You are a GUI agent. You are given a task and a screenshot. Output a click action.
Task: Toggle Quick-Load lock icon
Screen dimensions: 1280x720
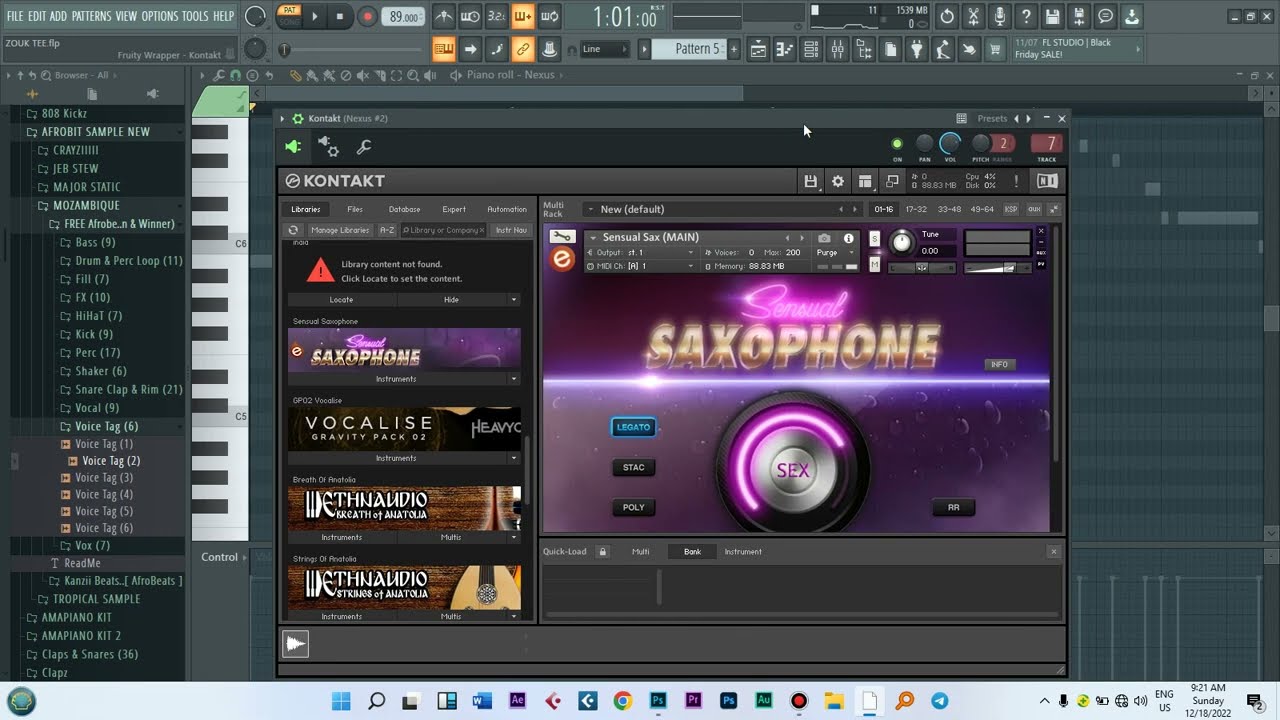click(x=602, y=551)
